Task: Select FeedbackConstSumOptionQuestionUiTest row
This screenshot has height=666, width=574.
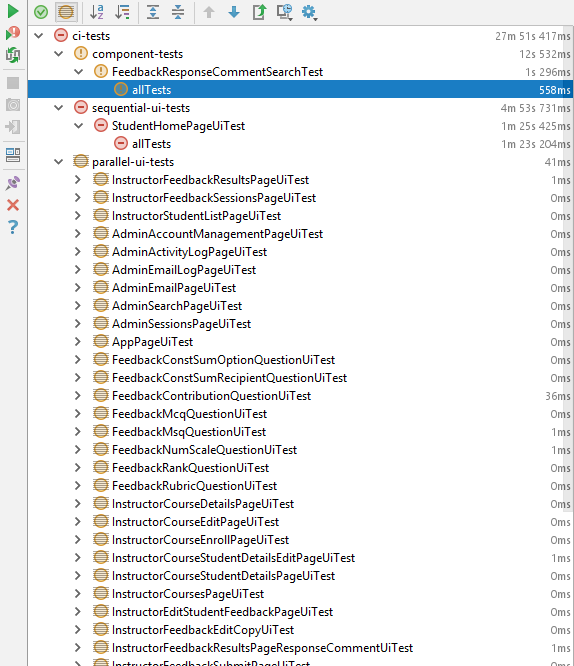Action: click(300, 360)
